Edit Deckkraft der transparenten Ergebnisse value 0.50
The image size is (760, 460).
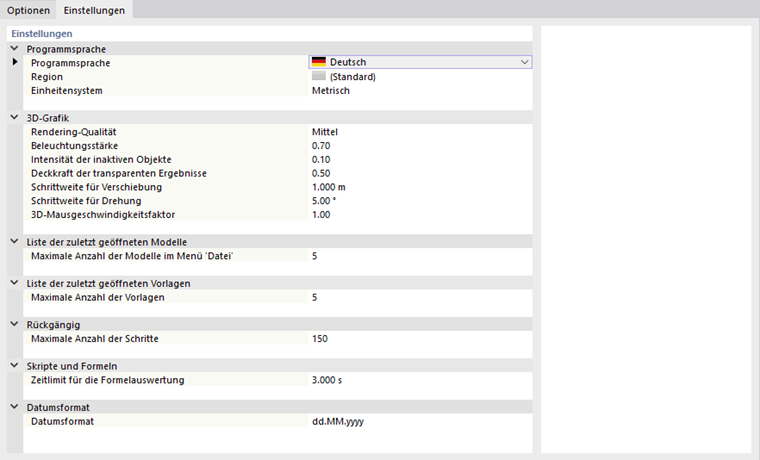(x=321, y=174)
